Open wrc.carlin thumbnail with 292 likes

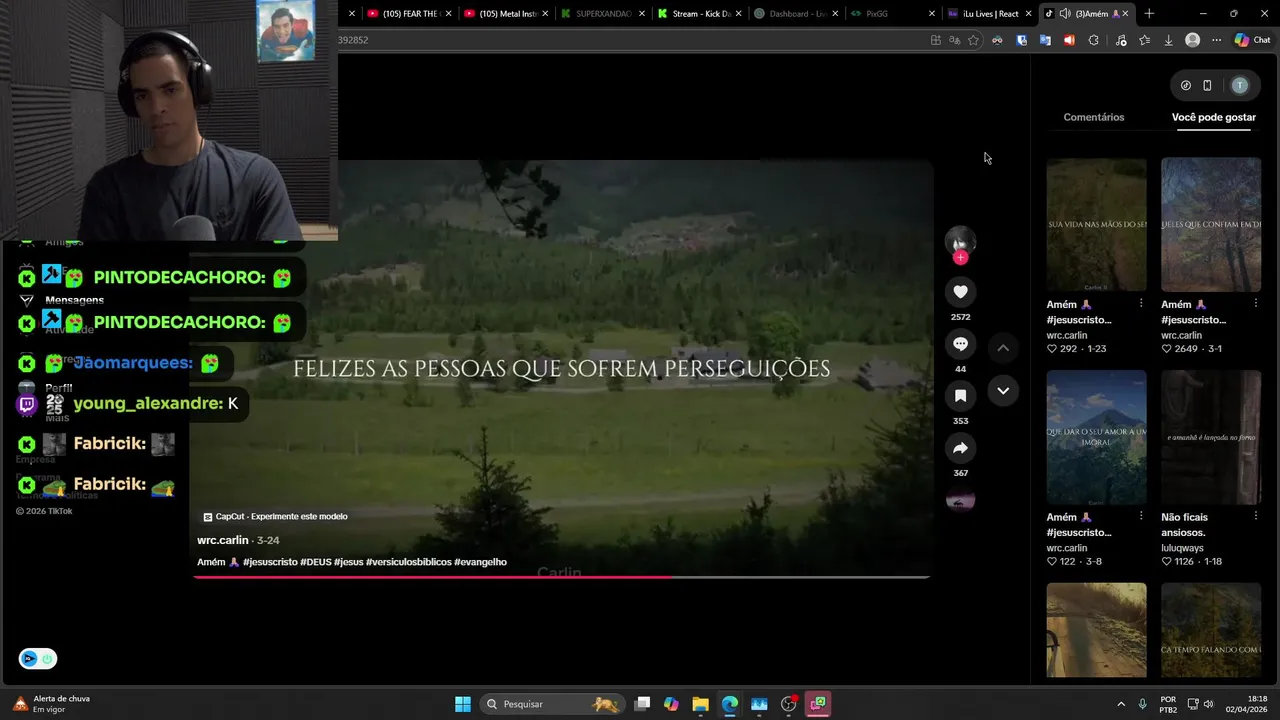pos(1096,224)
